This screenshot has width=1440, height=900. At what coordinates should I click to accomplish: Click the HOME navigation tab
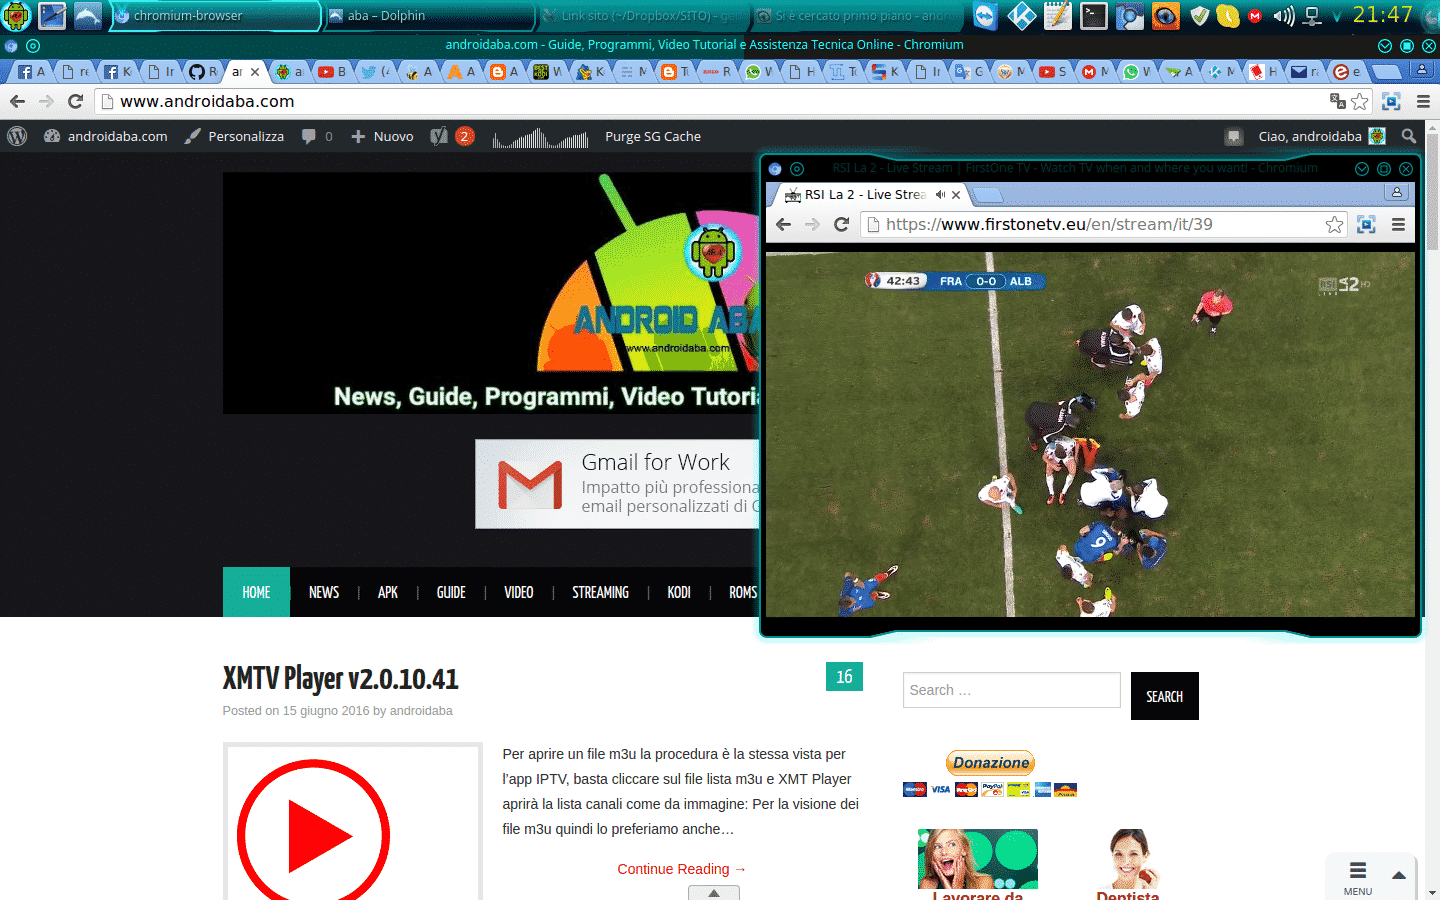coord(256,592)
